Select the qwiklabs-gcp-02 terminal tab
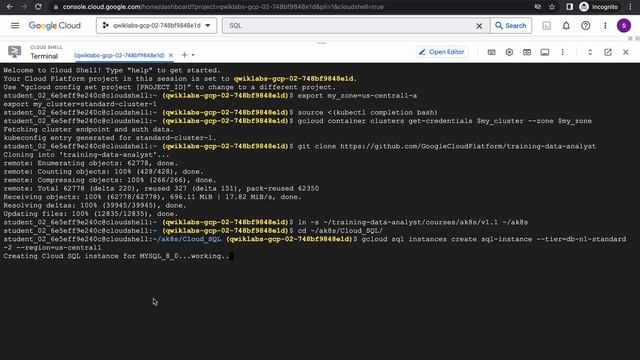Image resolution: width=640 pixels, height=360 pixels. click(x=119, y=56)
